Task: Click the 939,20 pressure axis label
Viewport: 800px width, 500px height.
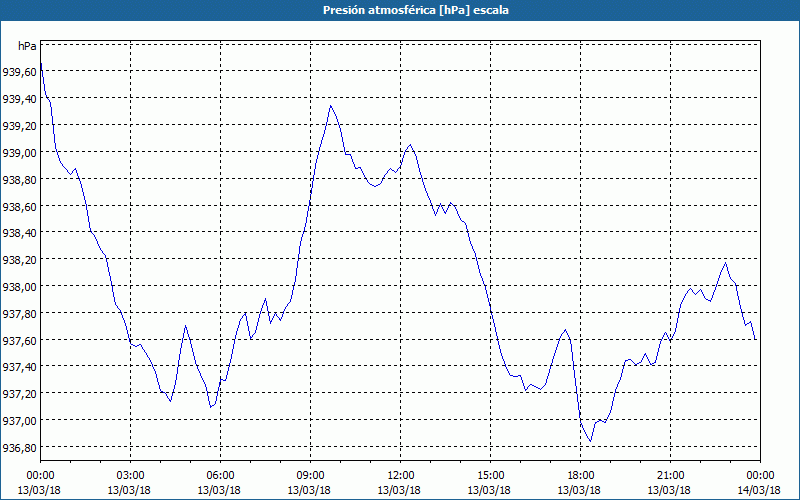Action: click(x=19, y=126)
